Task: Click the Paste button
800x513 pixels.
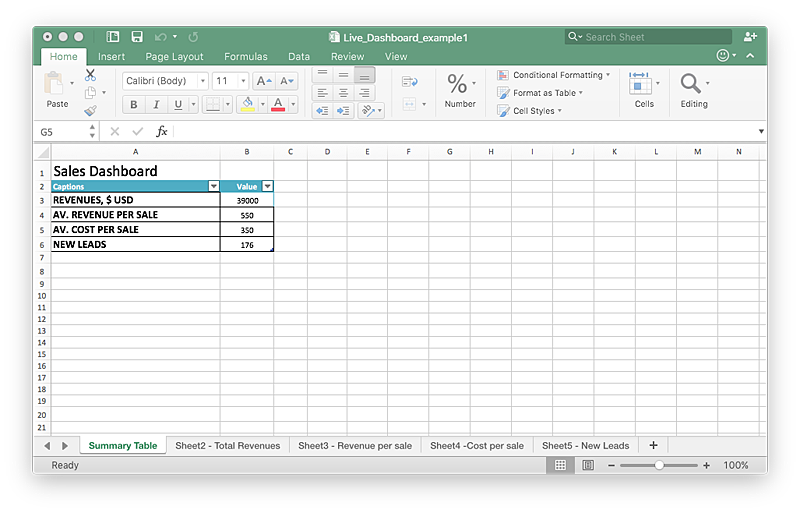Action: point(57,90)
